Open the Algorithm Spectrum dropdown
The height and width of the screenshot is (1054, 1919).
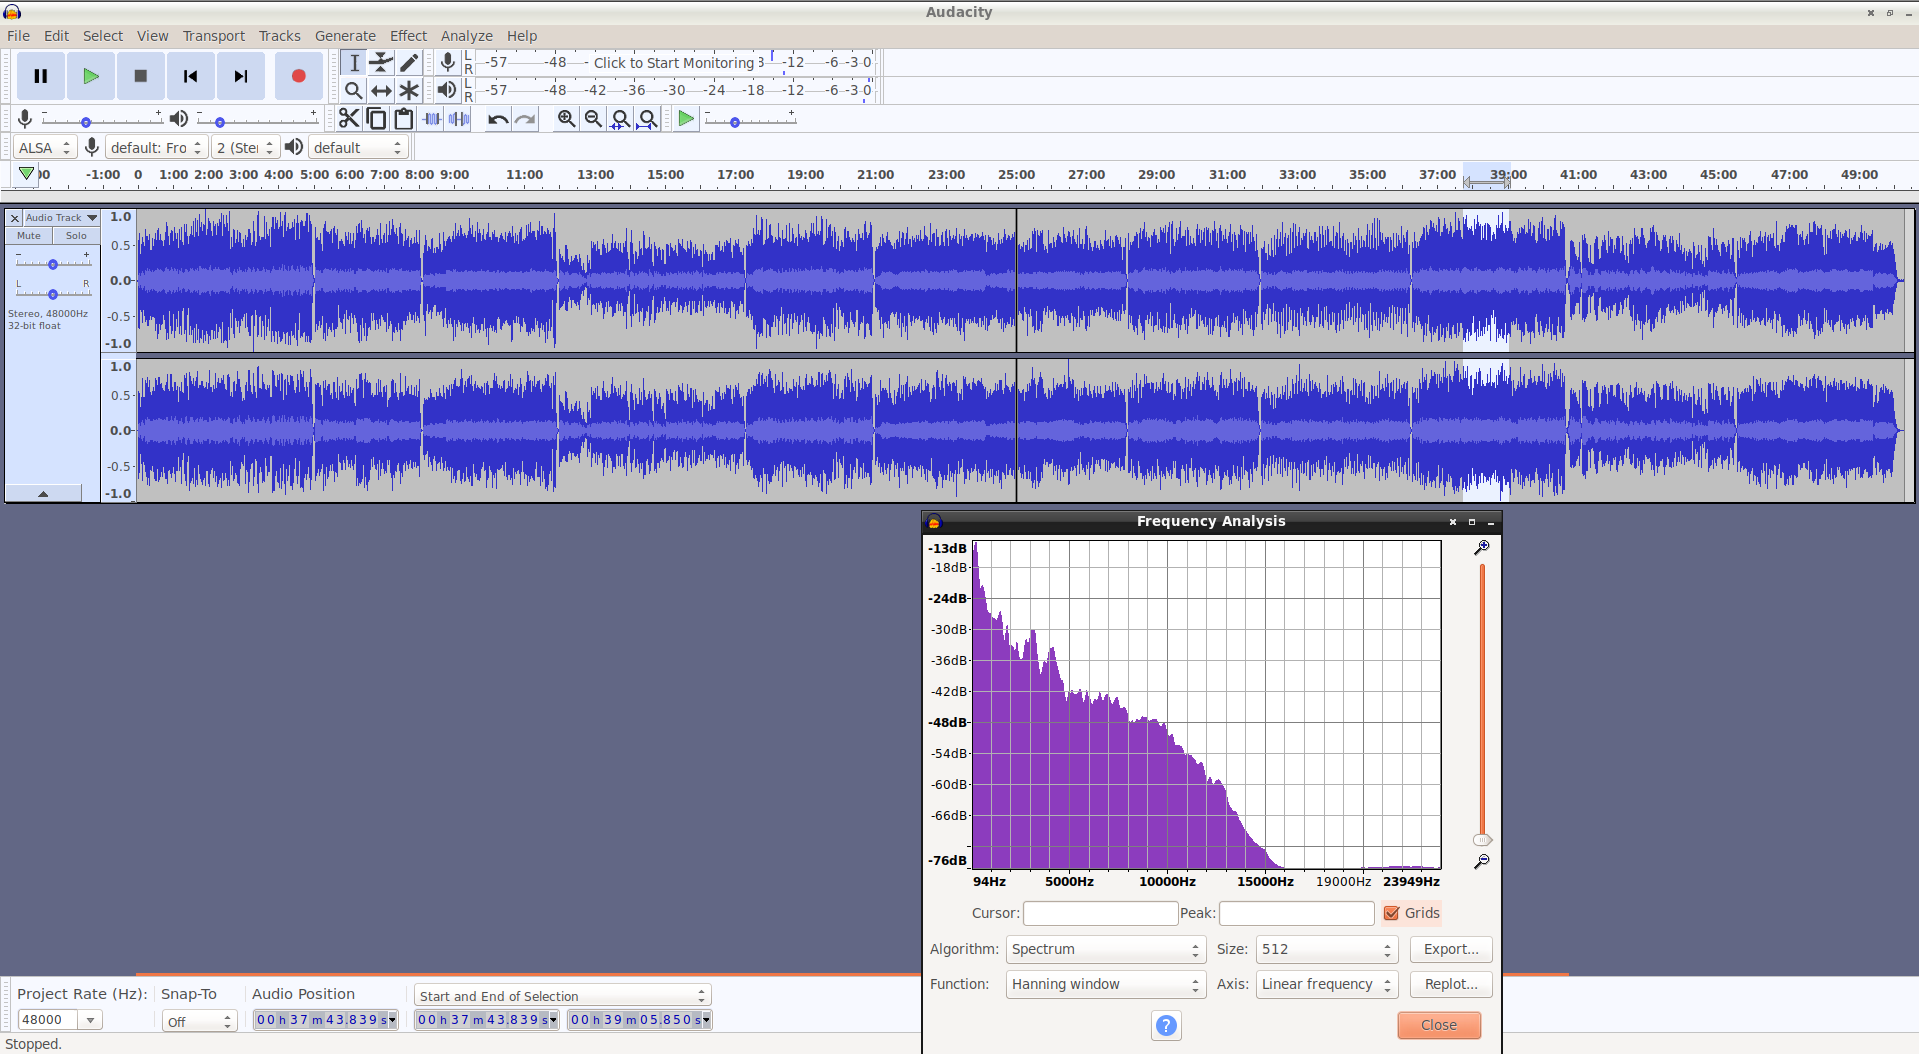click(1105, 949)
